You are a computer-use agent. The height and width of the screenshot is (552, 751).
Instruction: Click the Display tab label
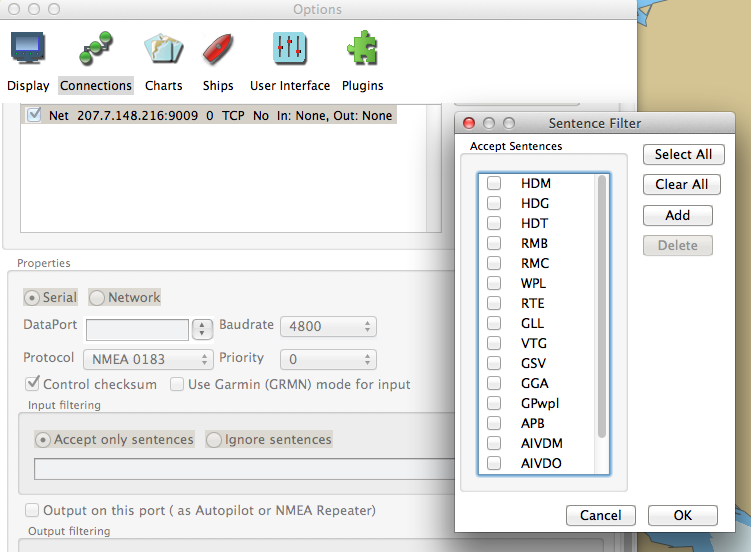click(x=28, y=86)
